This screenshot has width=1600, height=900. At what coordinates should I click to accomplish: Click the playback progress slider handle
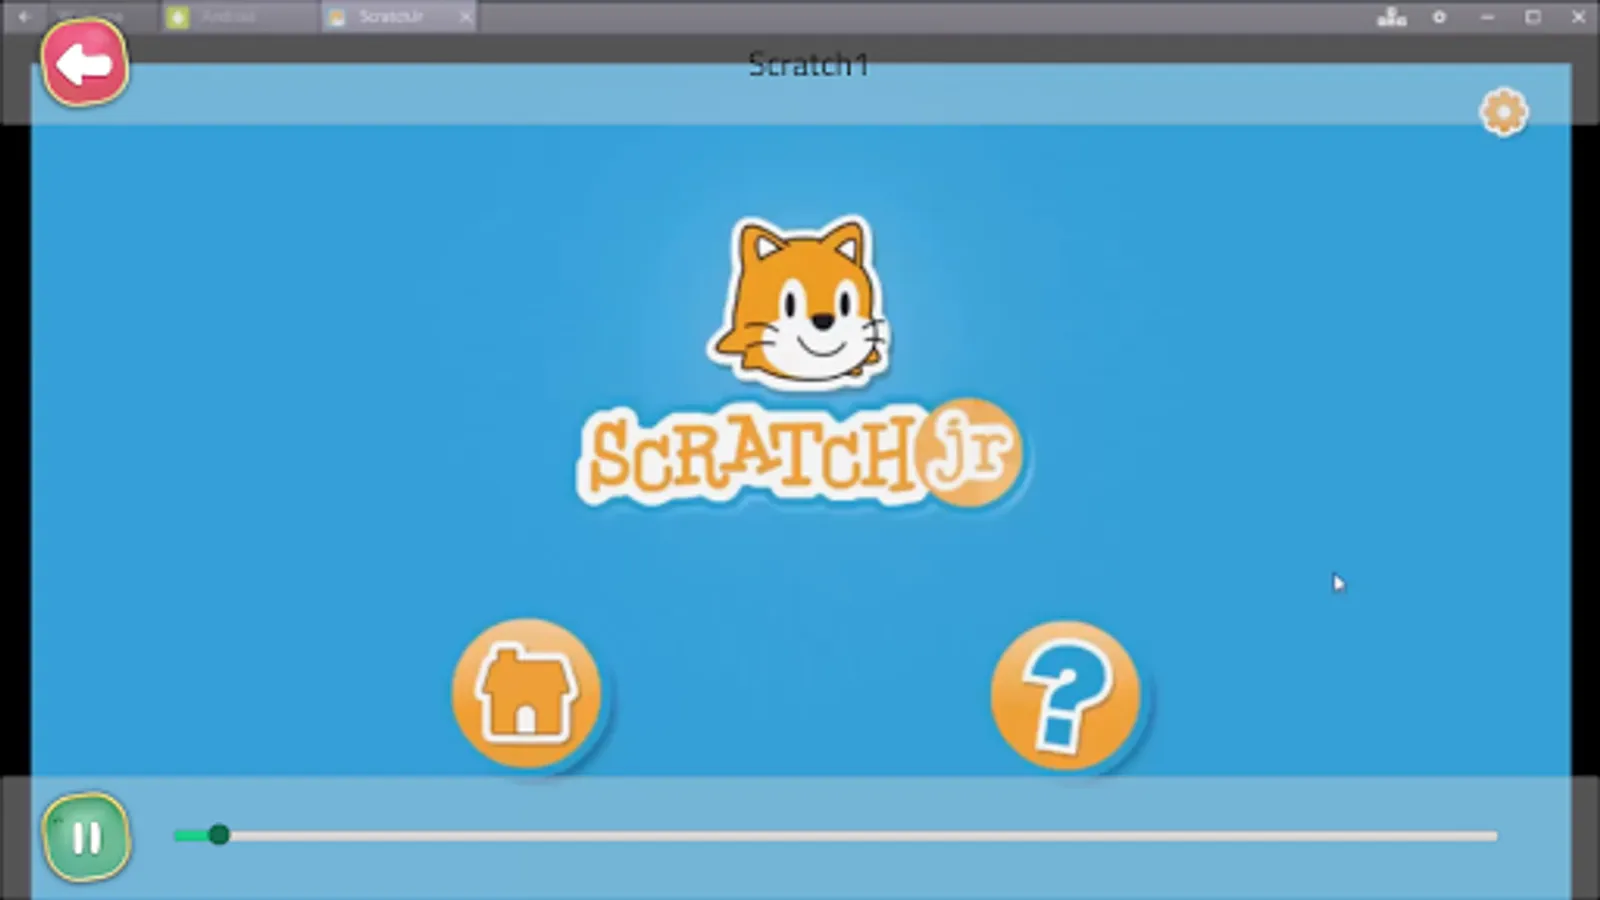coord(218,833)
